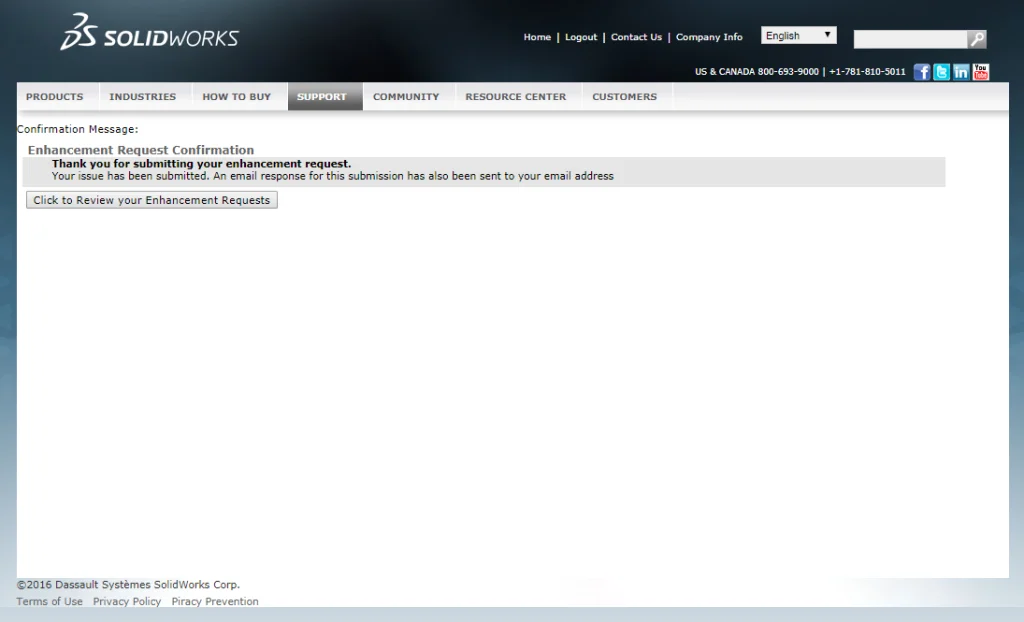Image resolution: width=1024 pixels, height=622 pixels.
Task: Select the Customers menu item
Action: pyautogui.click(x=625, y=97)
